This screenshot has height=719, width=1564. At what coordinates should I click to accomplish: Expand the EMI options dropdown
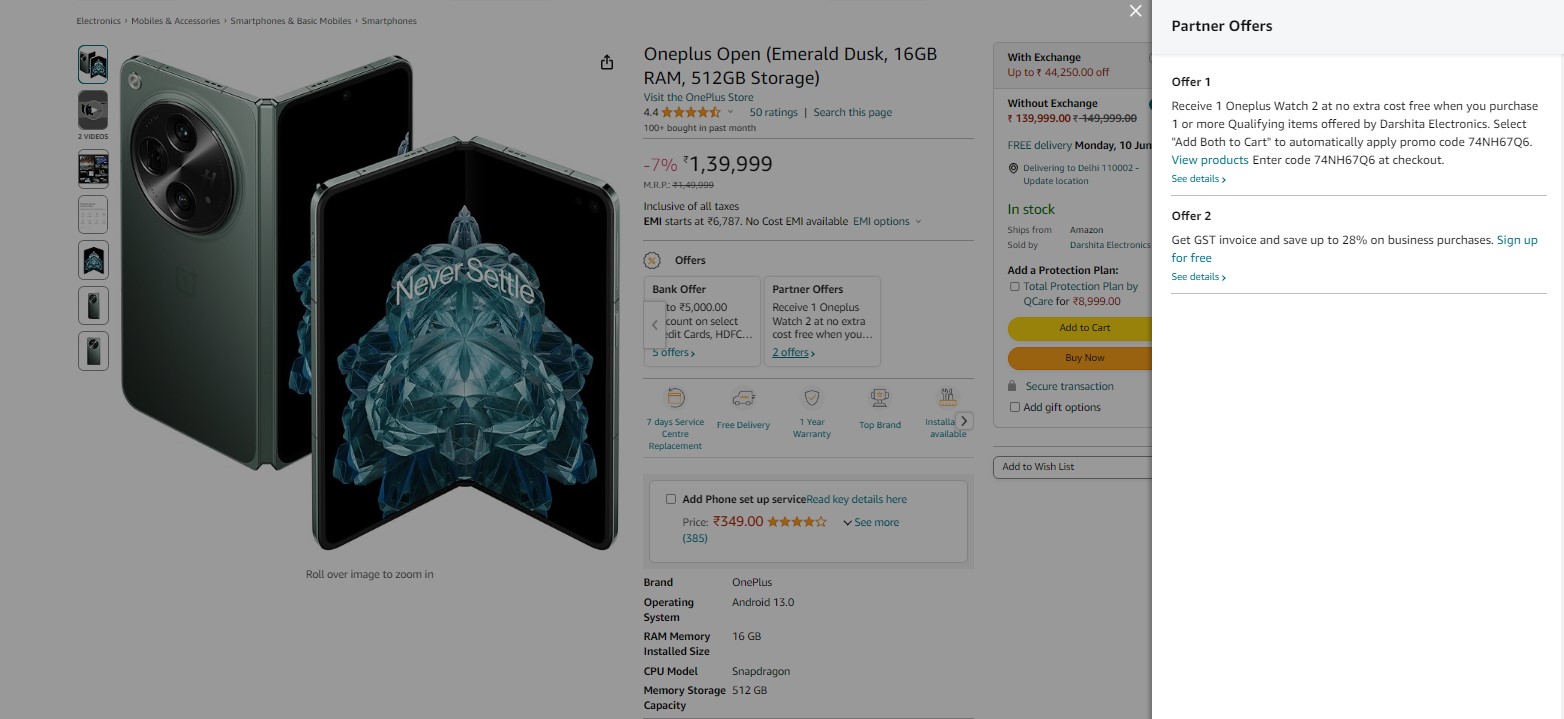tap(887, 221)
